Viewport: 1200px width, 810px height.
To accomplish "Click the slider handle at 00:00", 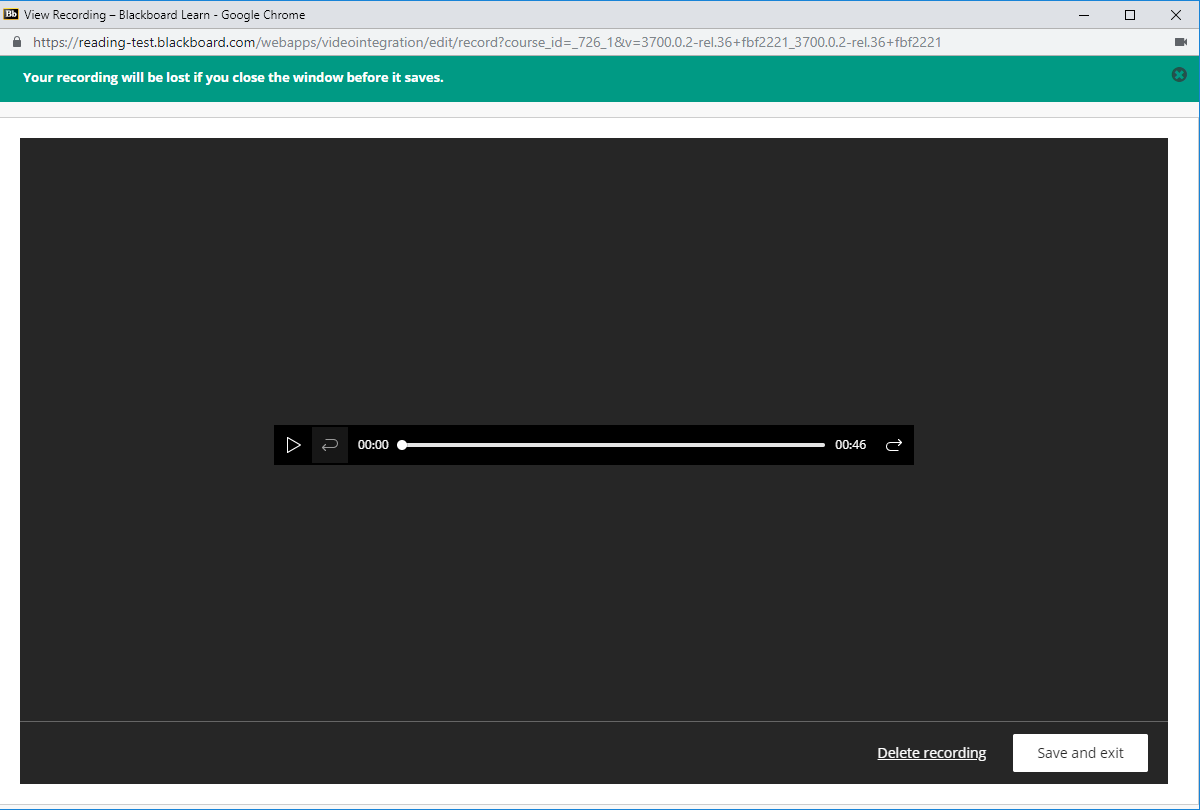I will pyautogui.click(x=402, y=445).
